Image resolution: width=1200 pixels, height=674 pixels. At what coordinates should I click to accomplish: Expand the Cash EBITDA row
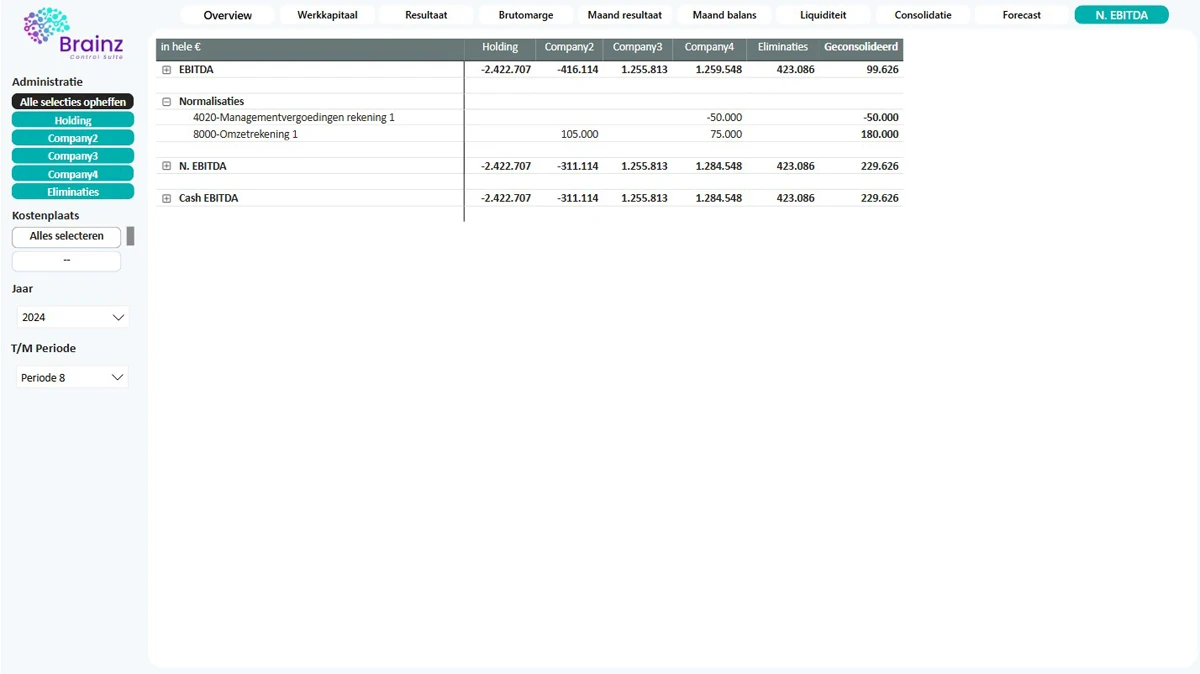tap(167, 198)
